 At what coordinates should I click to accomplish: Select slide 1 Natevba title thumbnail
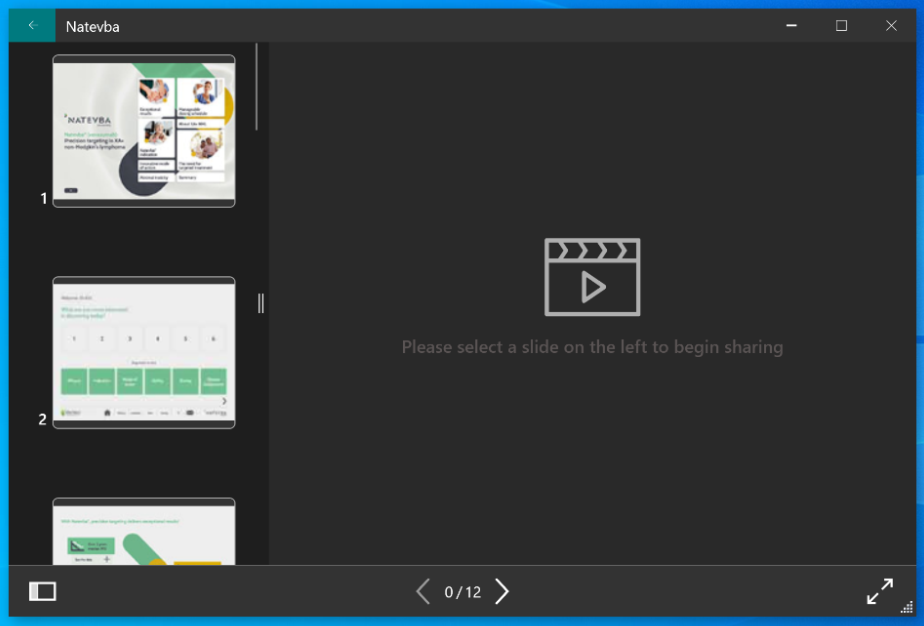tap(144, 131)
